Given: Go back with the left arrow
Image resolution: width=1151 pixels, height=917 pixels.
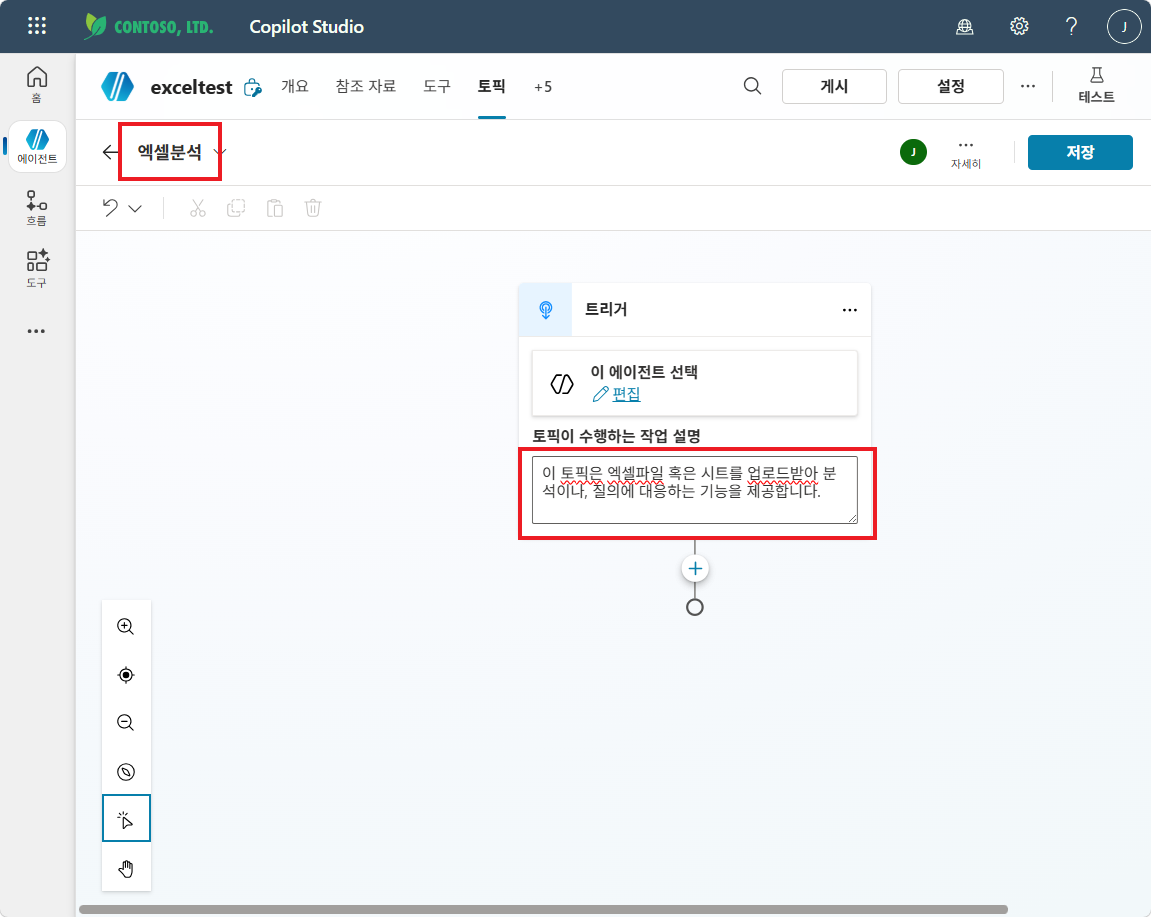Looking at the screenshot, I should [110, 152].
